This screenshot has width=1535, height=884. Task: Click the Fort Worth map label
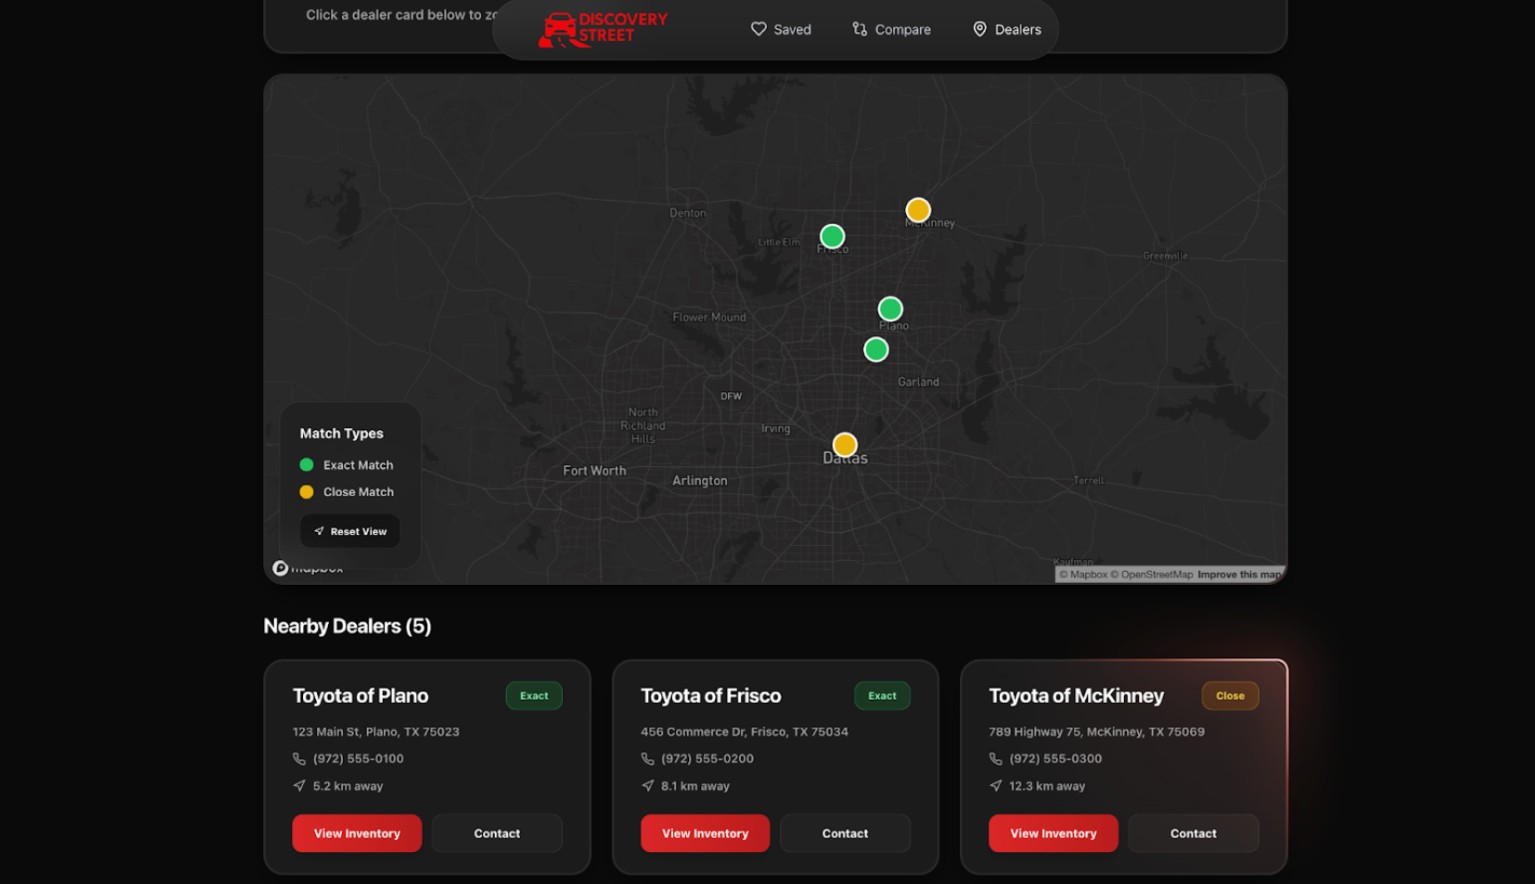(594, 471)
